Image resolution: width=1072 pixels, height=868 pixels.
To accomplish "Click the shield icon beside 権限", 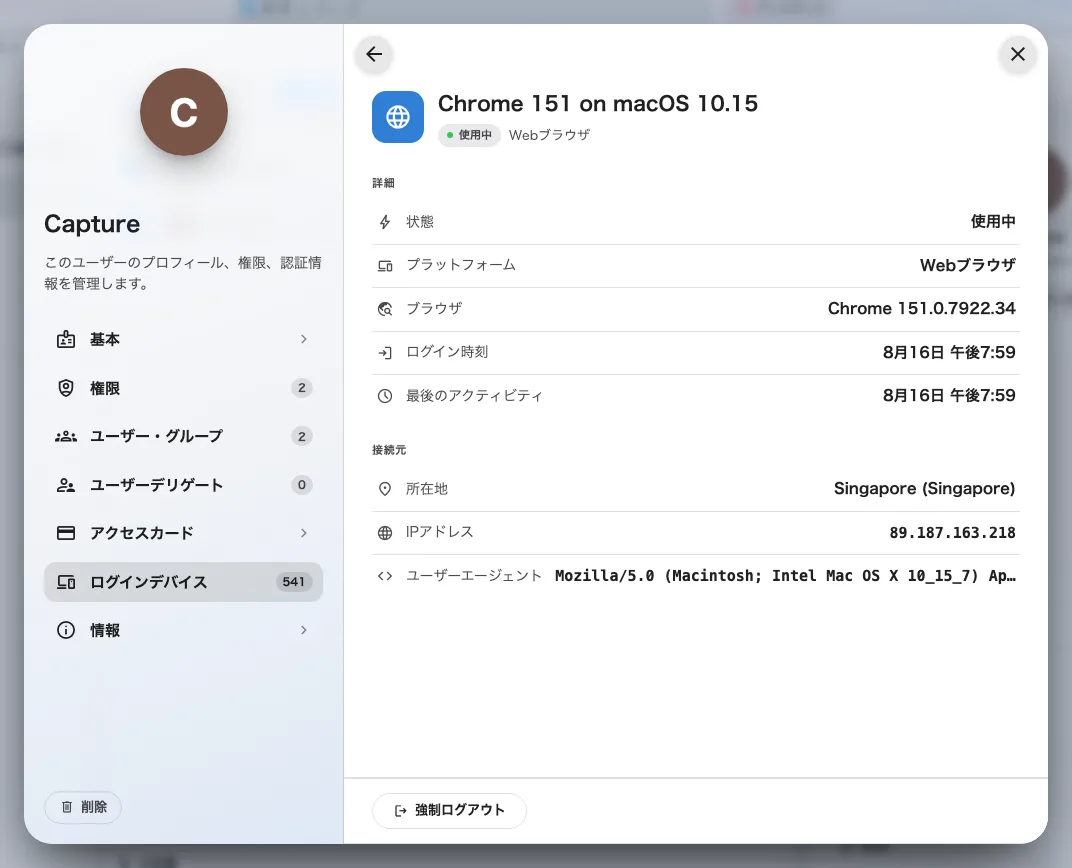I will 66,388.
